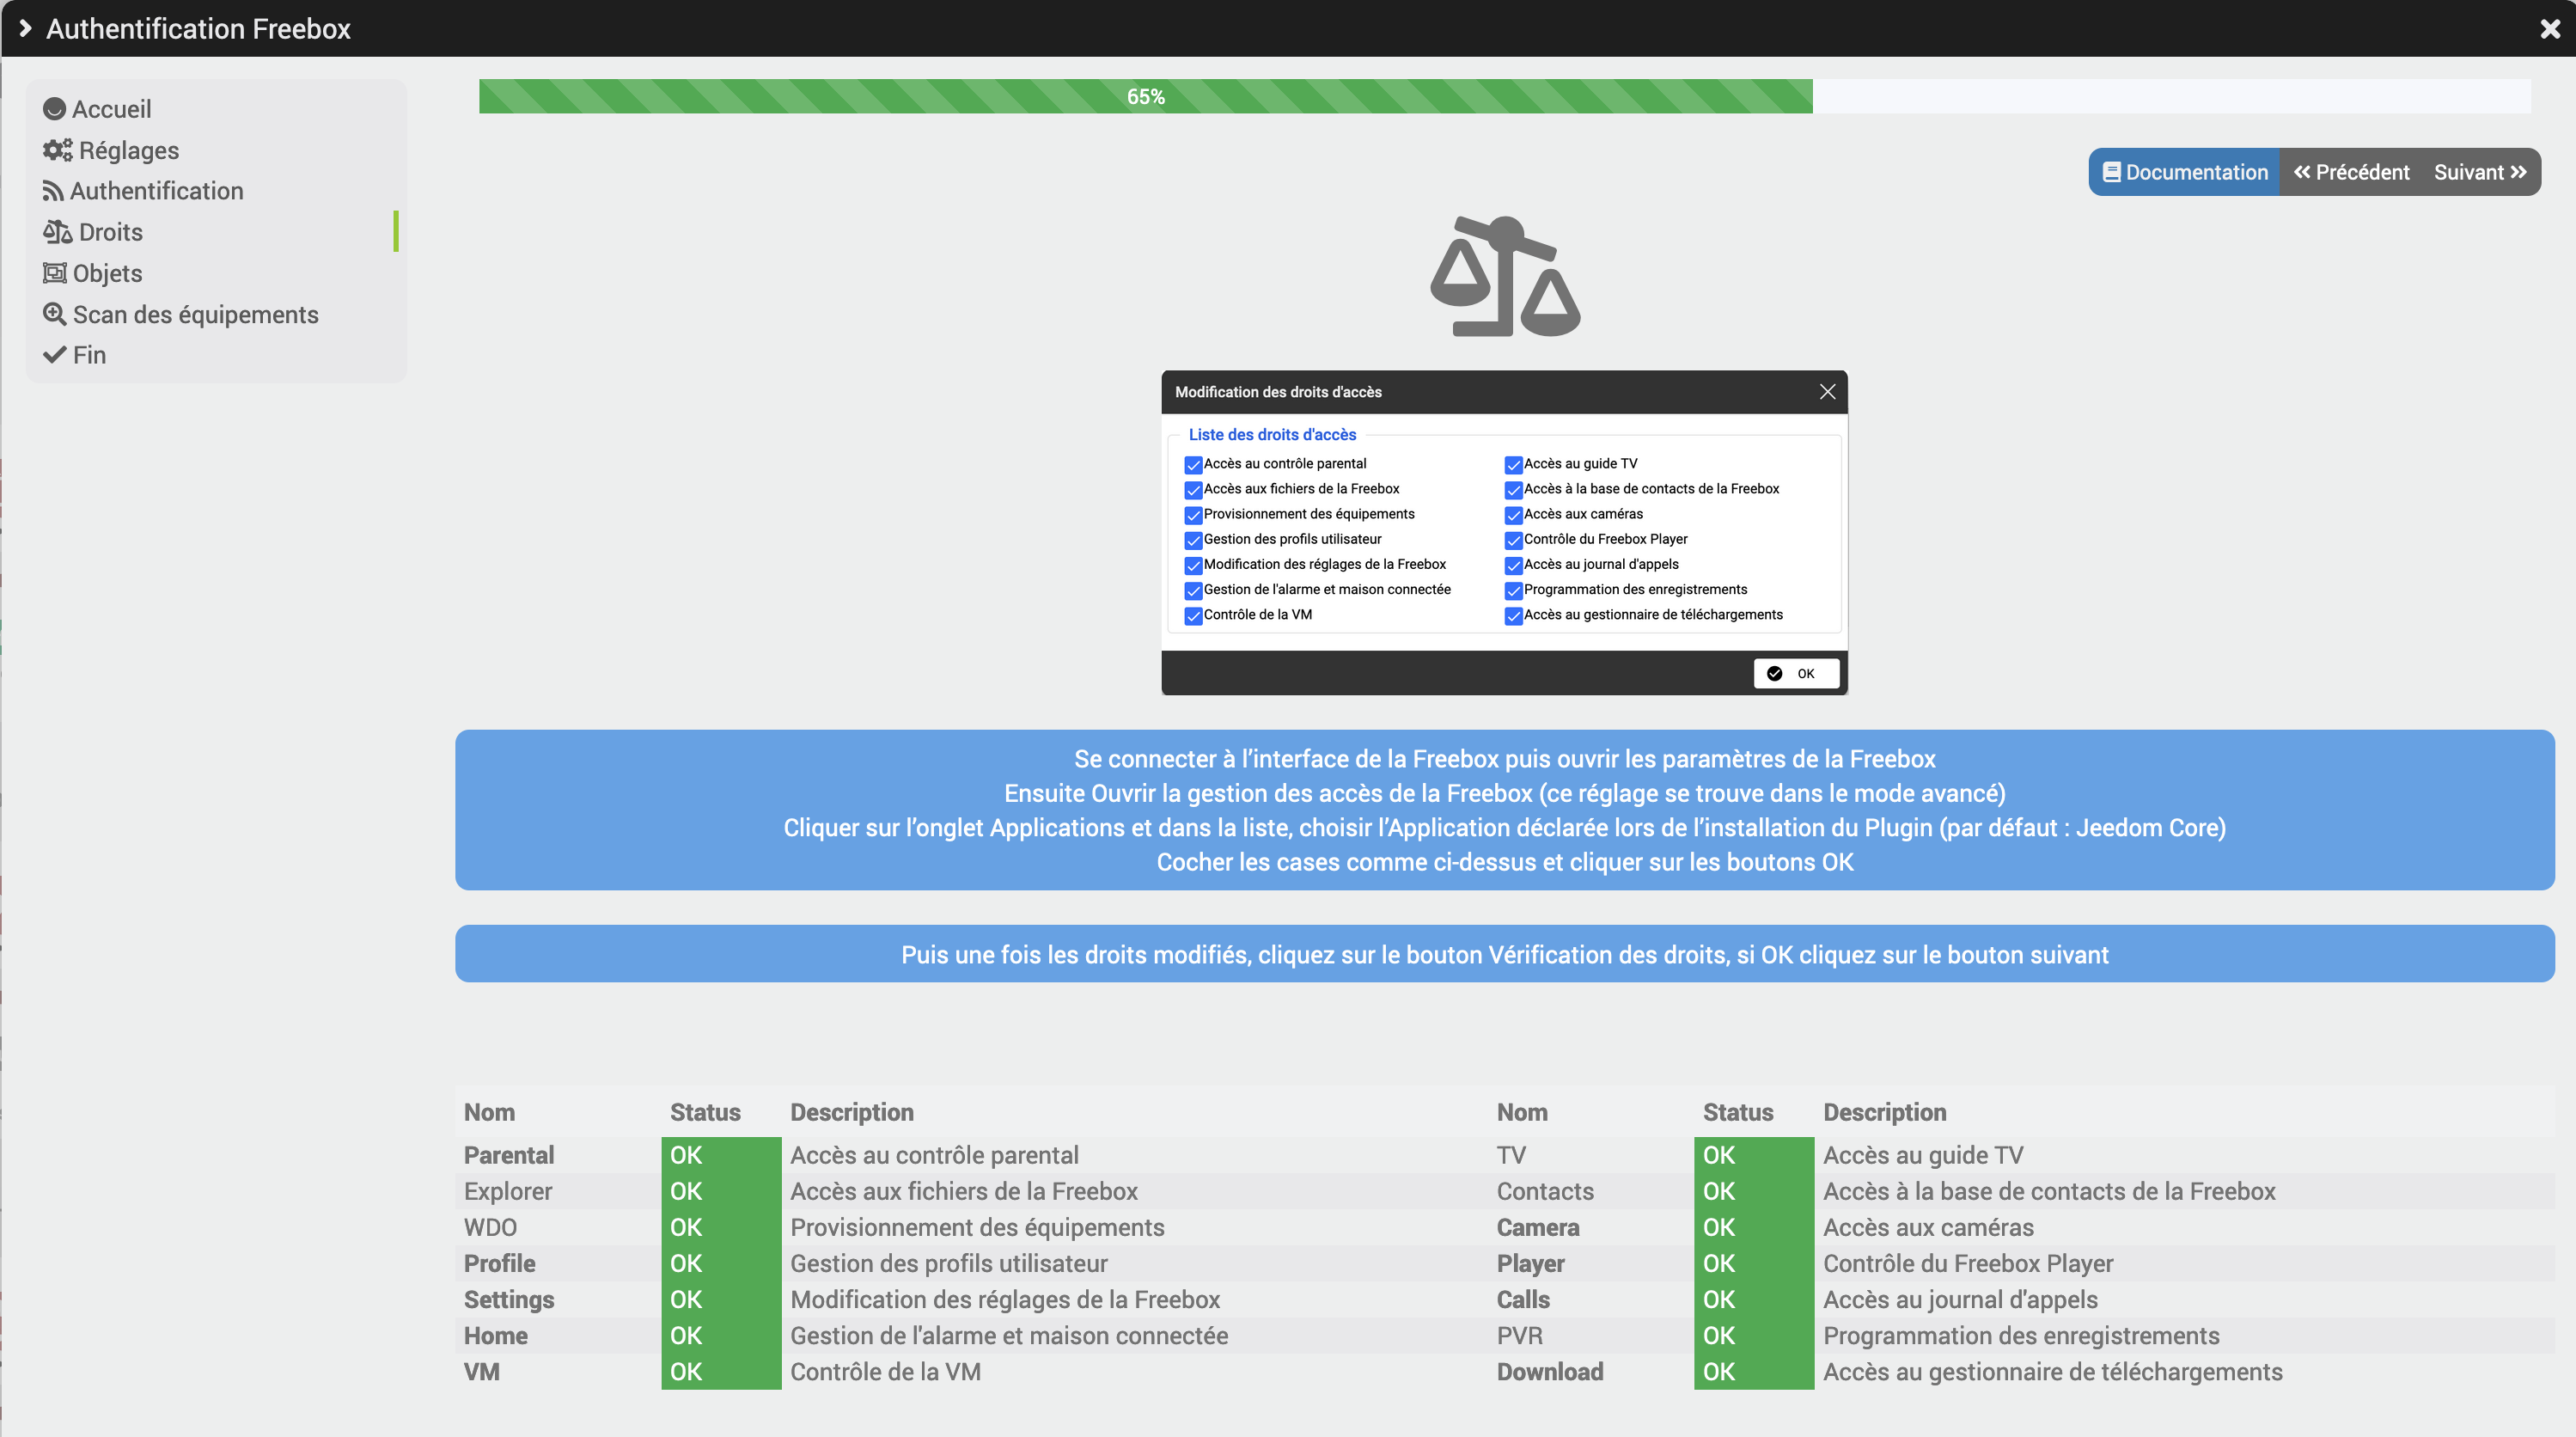Click the Download row name

pyautogui.click(x=1549, y=1371)
